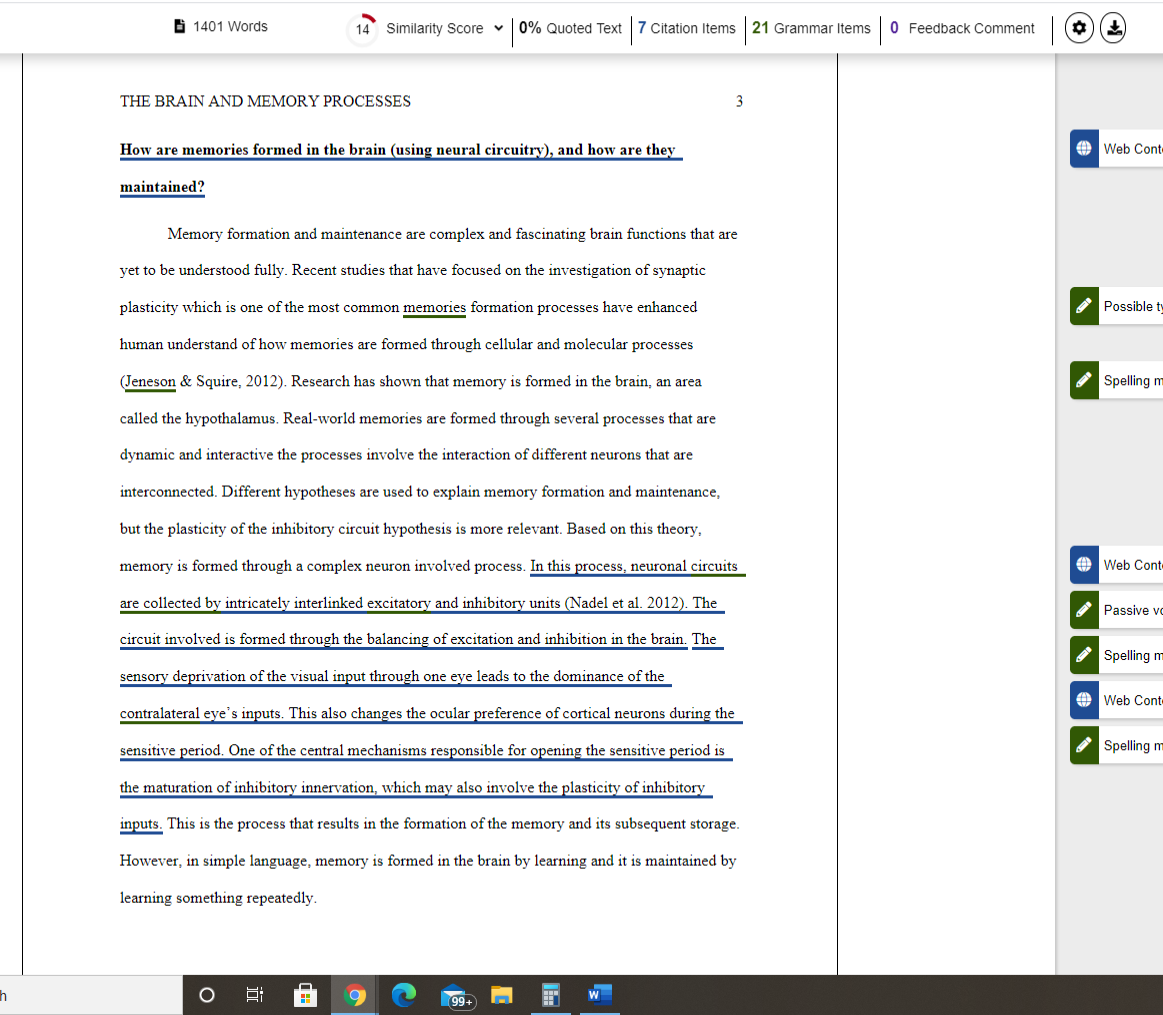
Task: Click the 1401 Words count
Action: tap(230, 27)
